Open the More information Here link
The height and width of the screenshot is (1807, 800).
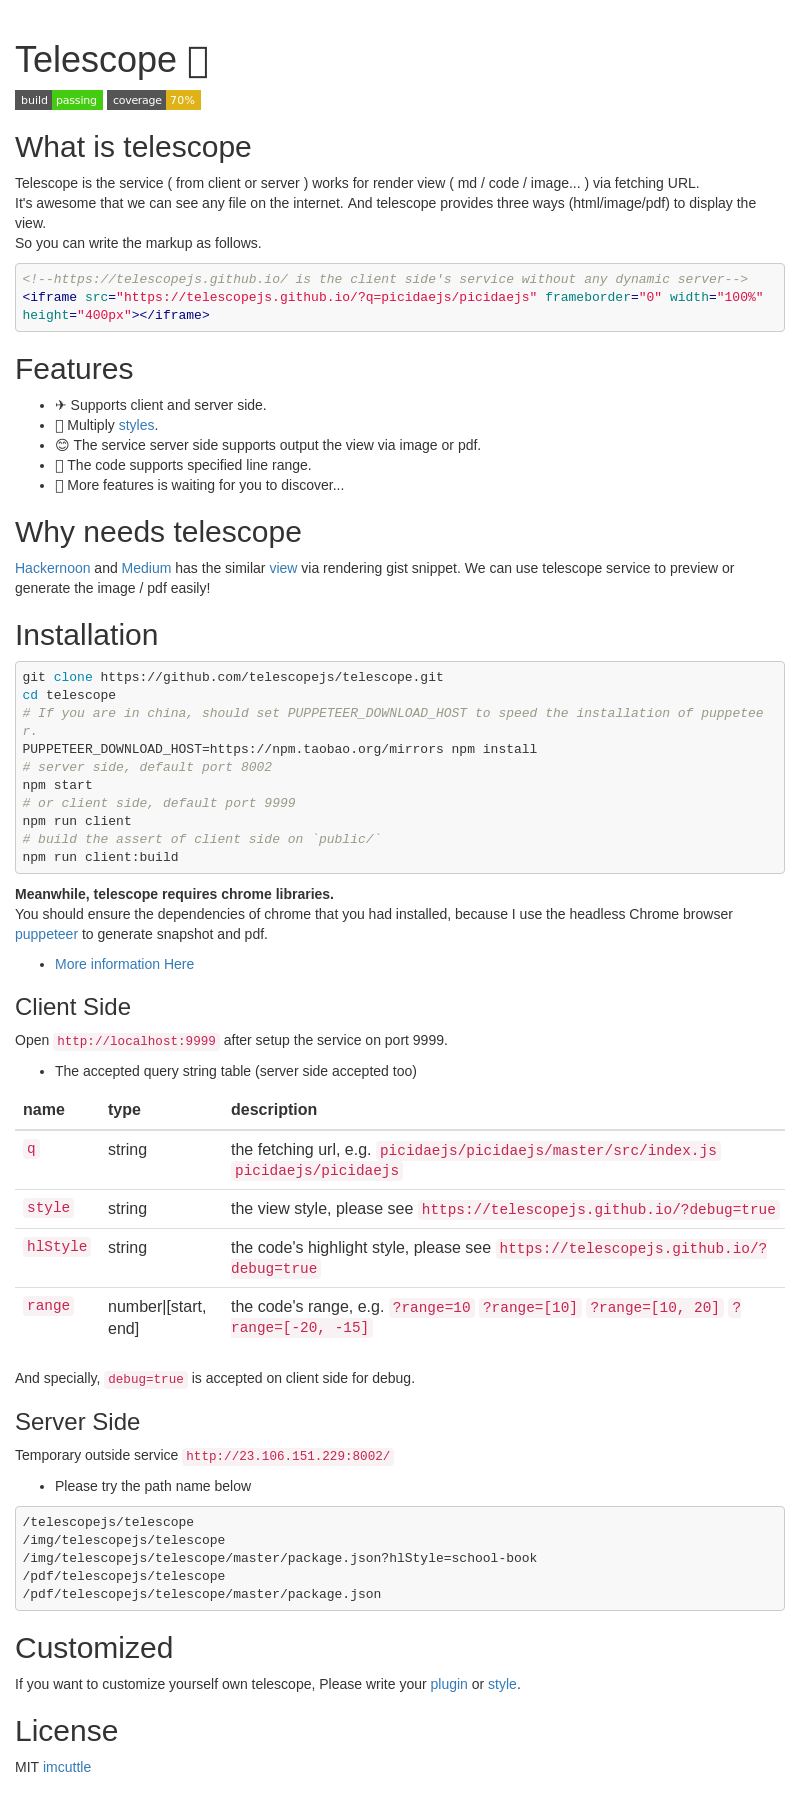[124, 964]
